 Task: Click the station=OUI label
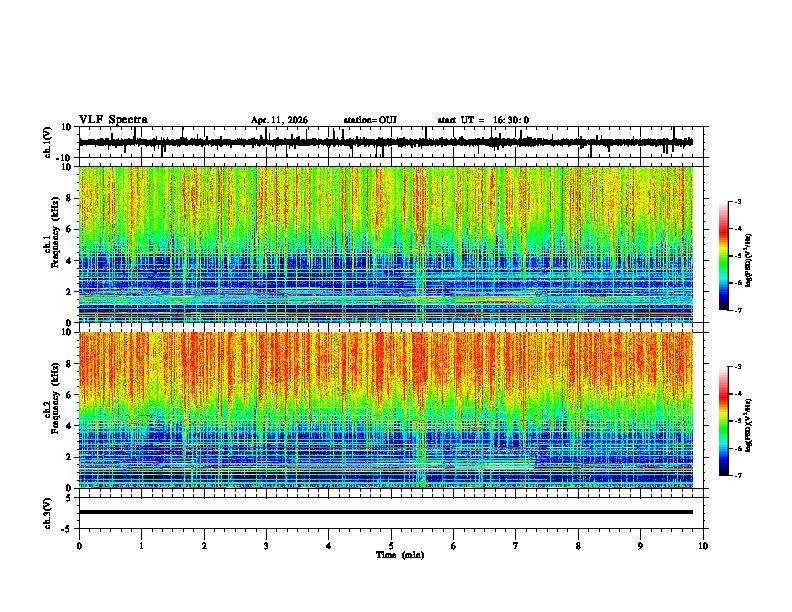coord(370,120)
